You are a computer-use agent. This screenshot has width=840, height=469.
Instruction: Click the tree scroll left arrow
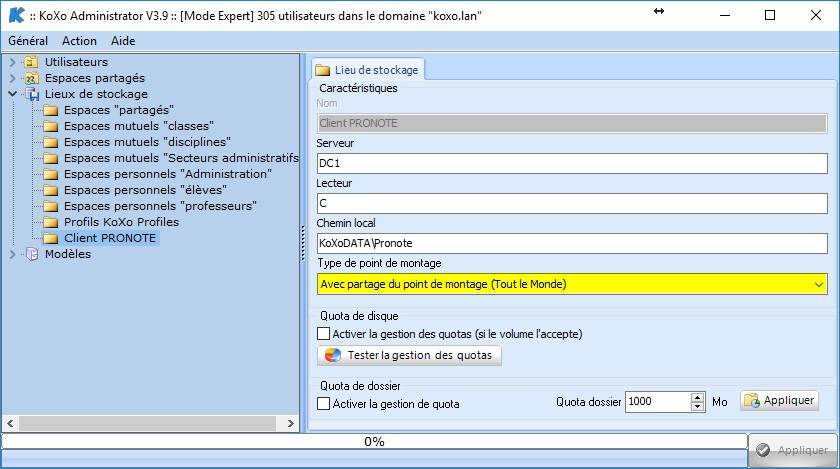10,423
